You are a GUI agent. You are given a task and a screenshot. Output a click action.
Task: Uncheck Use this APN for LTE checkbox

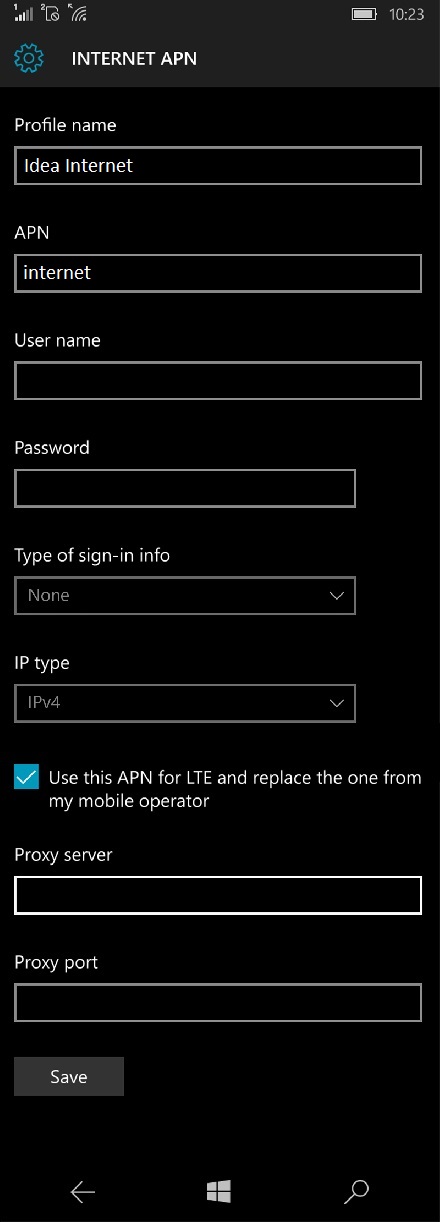pyautogui.click(x=27, y=777)
